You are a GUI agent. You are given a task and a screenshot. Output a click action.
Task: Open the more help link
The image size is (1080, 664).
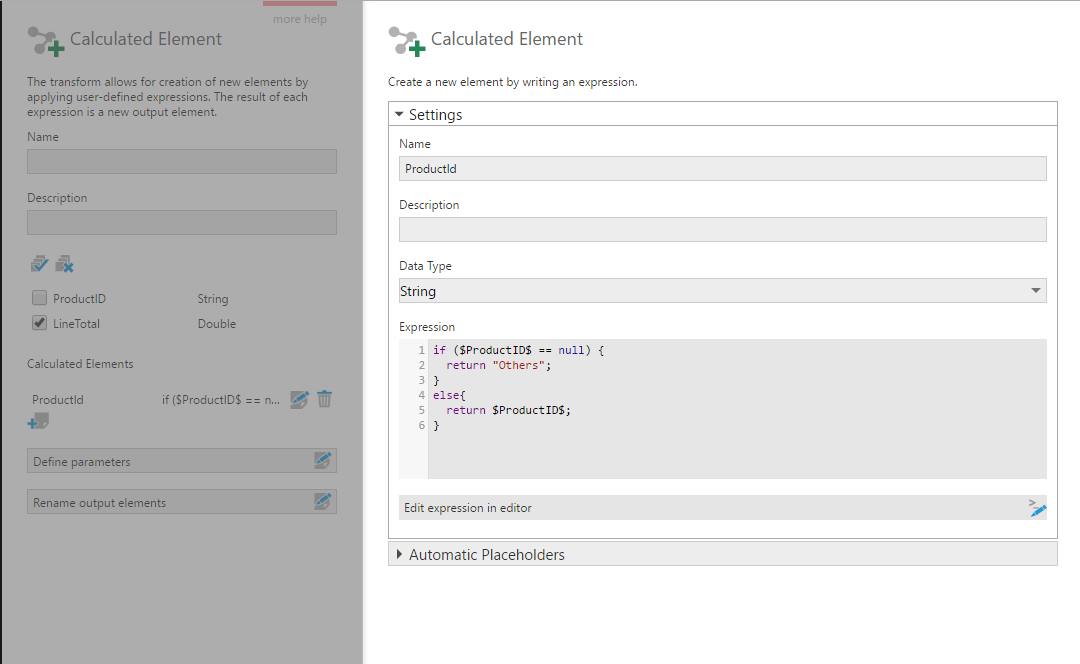[299, 18]
